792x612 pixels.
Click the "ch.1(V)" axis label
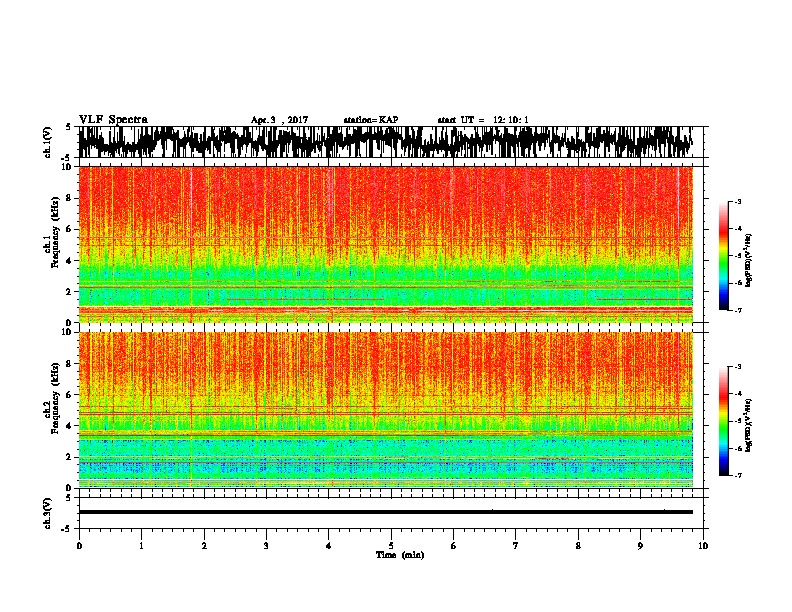48,142
